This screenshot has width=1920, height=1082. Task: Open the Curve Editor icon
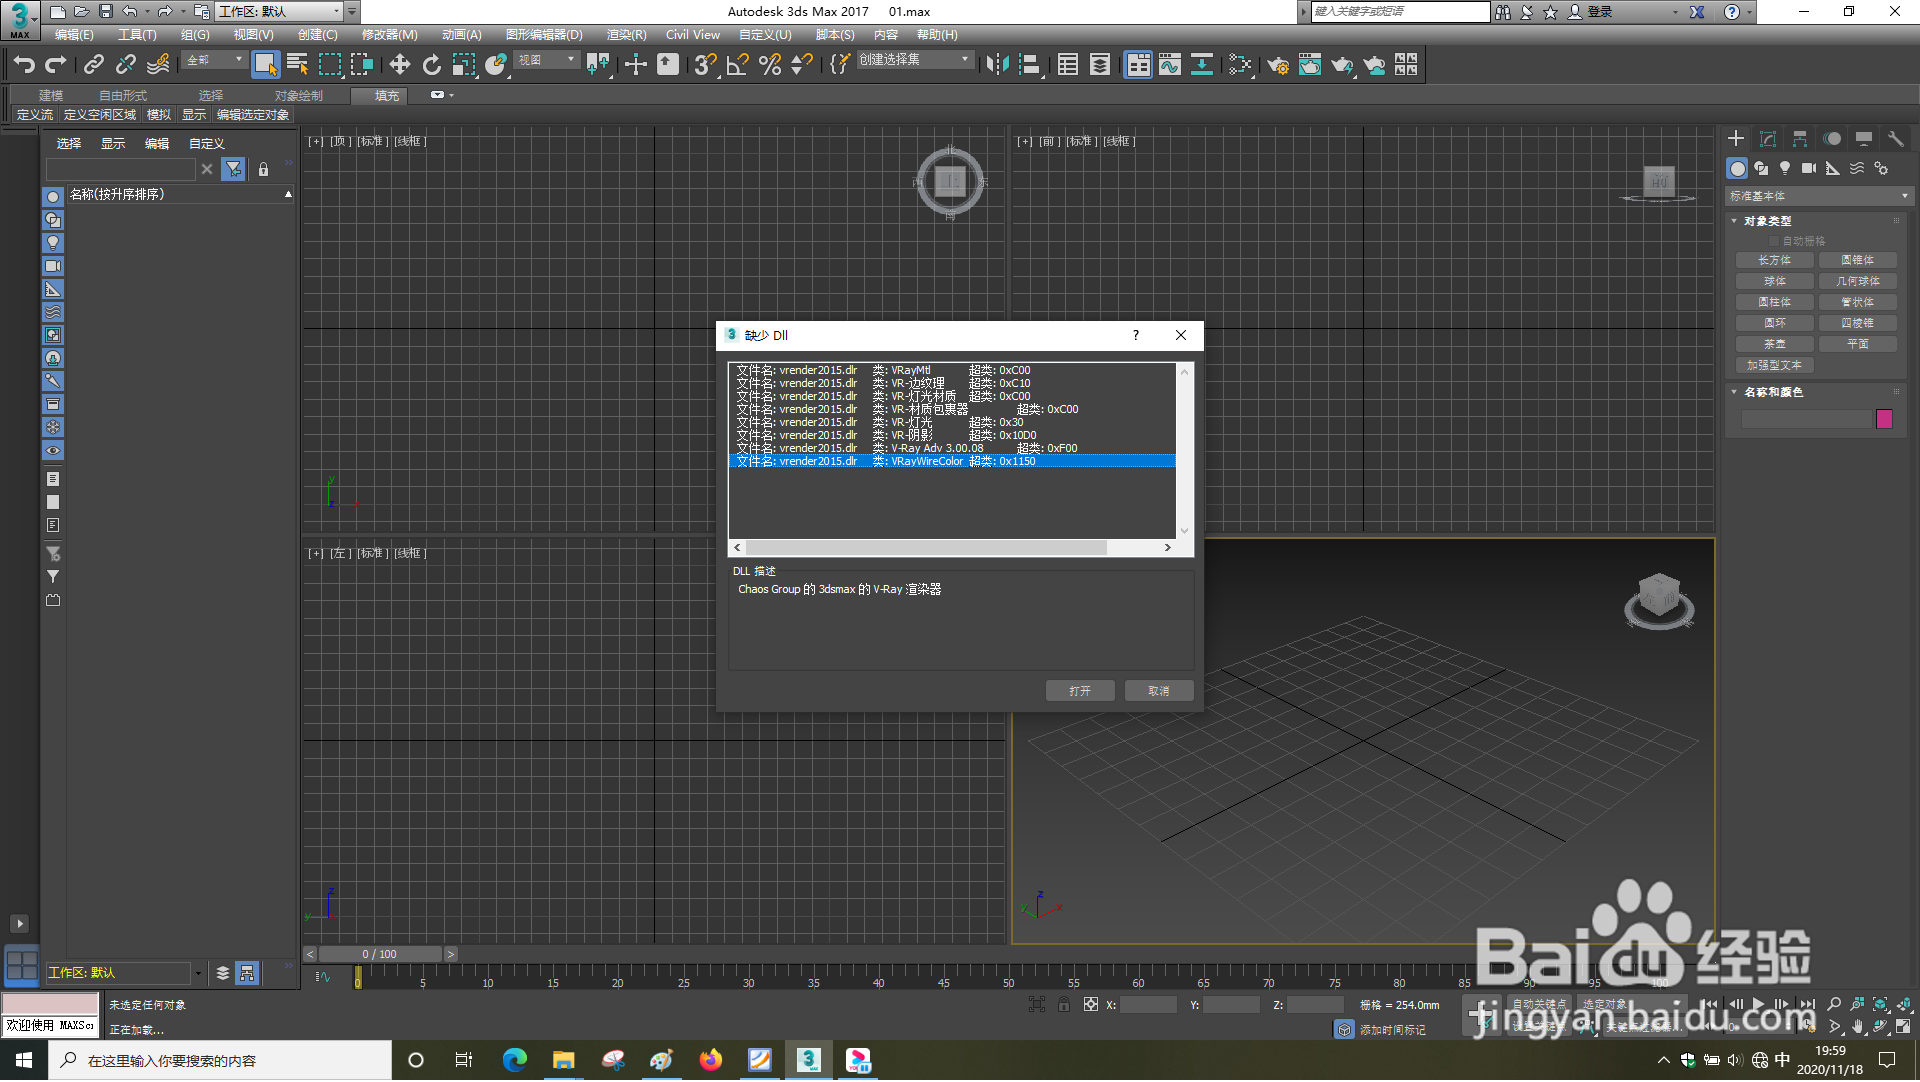(1170, 65)
